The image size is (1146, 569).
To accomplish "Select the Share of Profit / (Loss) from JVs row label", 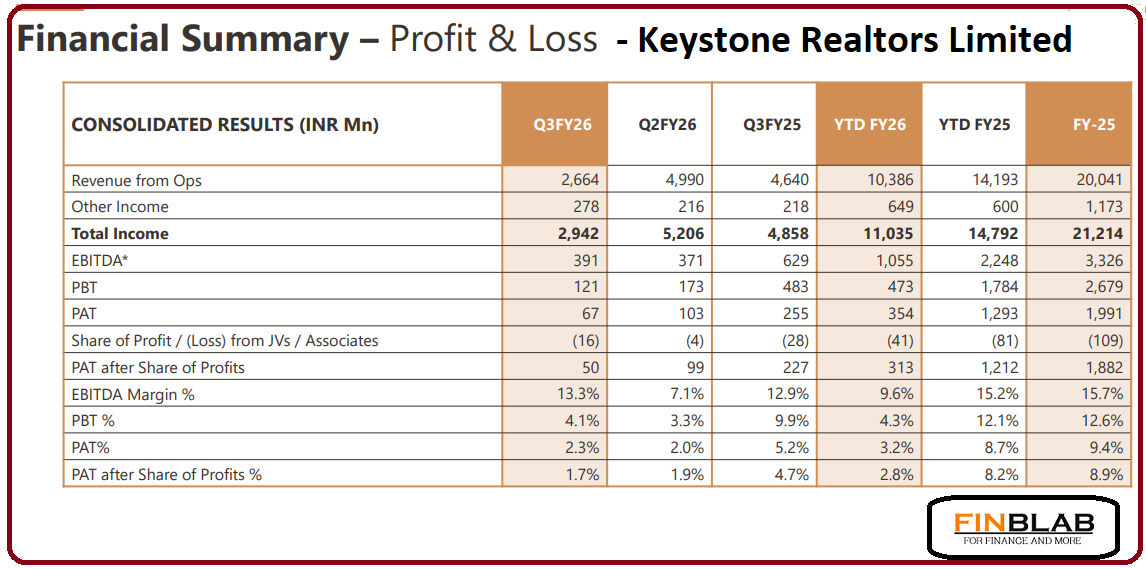I will (x=225, y=341).
